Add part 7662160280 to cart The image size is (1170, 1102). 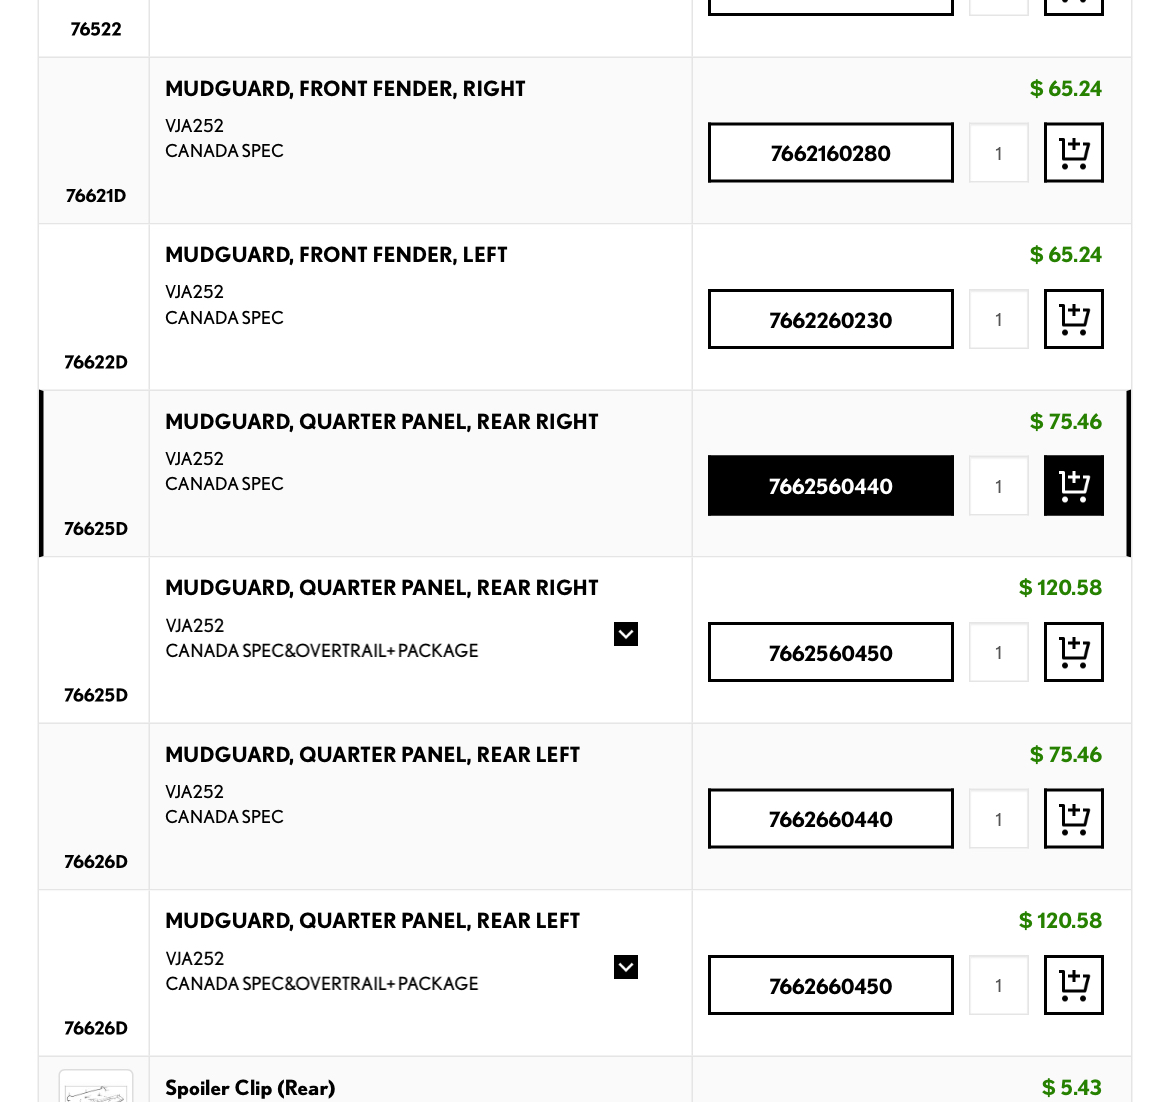[x=1073, y=153]
